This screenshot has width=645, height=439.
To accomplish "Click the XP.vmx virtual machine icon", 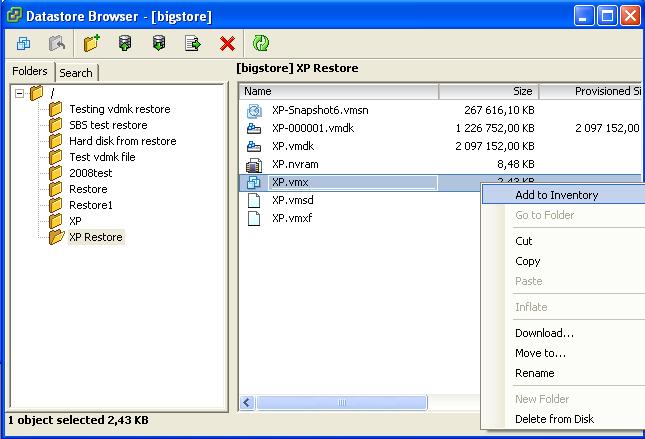I will click(254, 182).
